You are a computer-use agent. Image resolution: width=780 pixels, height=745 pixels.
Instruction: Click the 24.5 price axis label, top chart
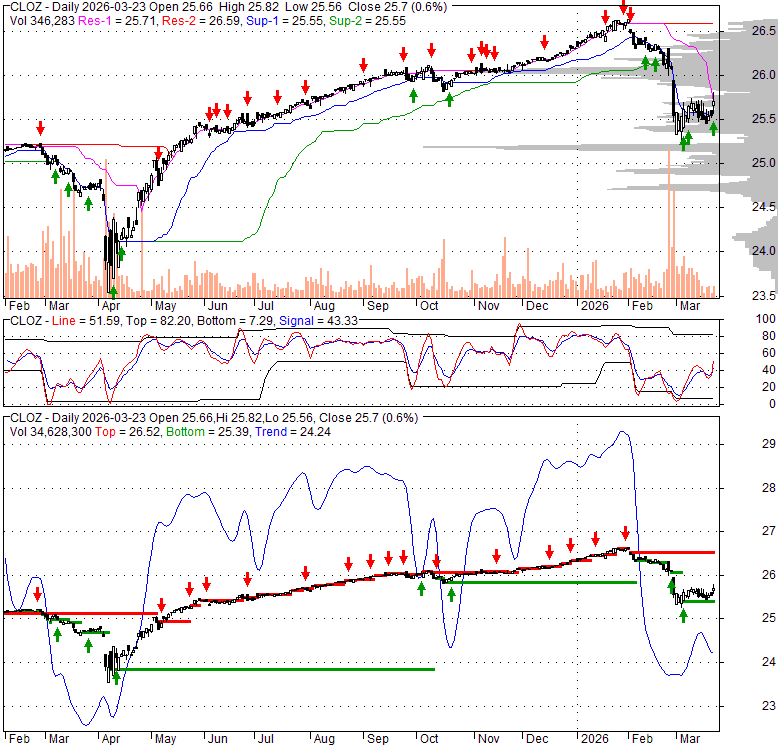click(763, 206)
